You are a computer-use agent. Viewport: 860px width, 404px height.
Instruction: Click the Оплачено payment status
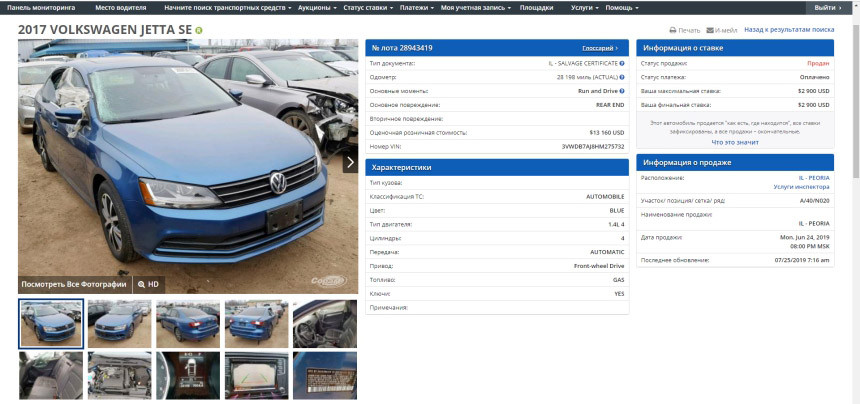(816, 77)
